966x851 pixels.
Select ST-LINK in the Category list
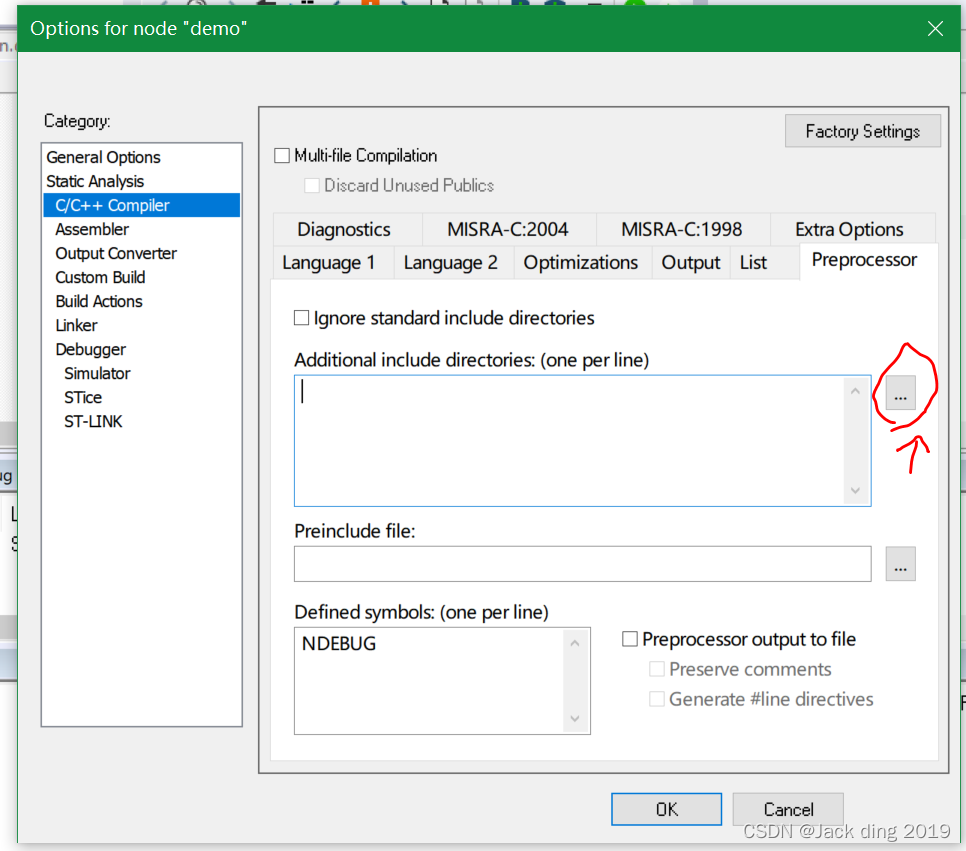pyautogui.click(x=93, y=421)
